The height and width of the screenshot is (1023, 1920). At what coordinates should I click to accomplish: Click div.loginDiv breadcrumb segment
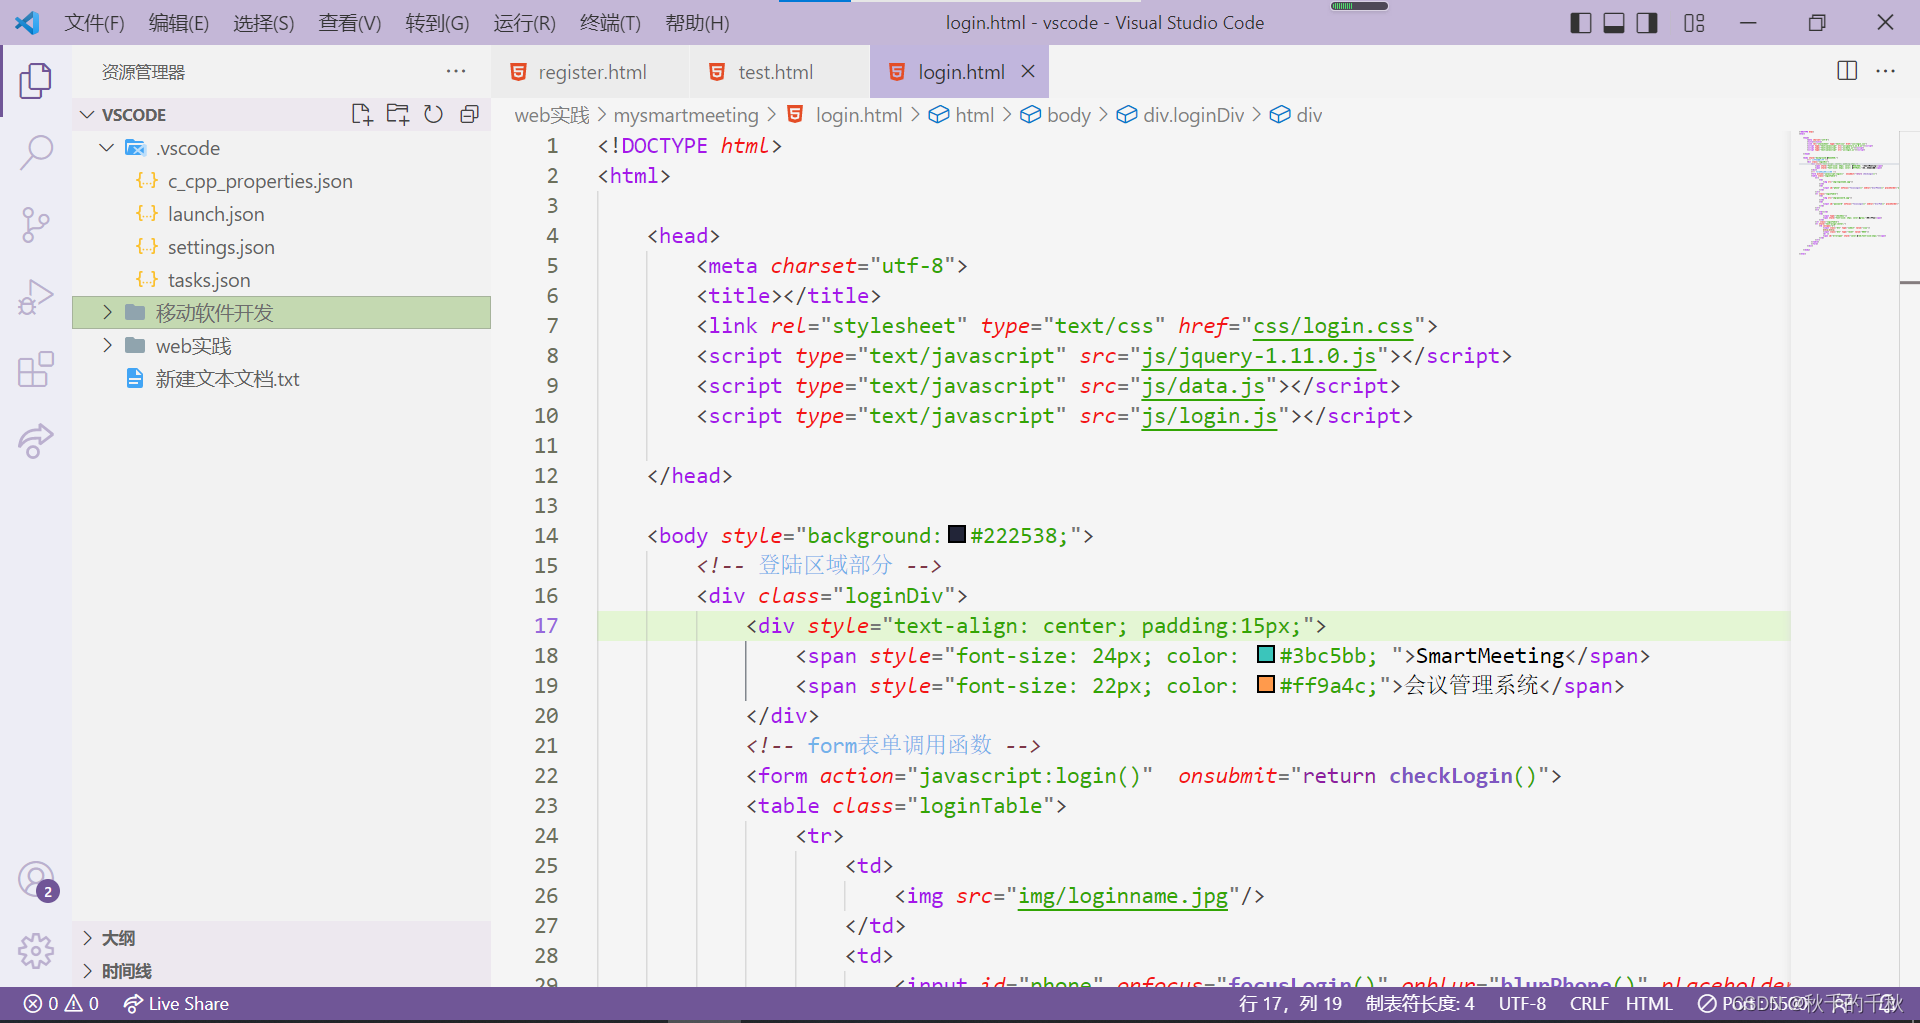(1181, 115)
